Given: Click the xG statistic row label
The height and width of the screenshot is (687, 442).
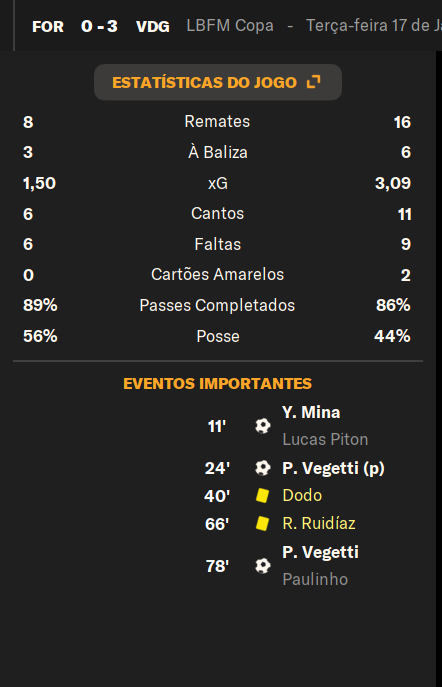Looking at the screenshot, I should (x=218, y=183).
